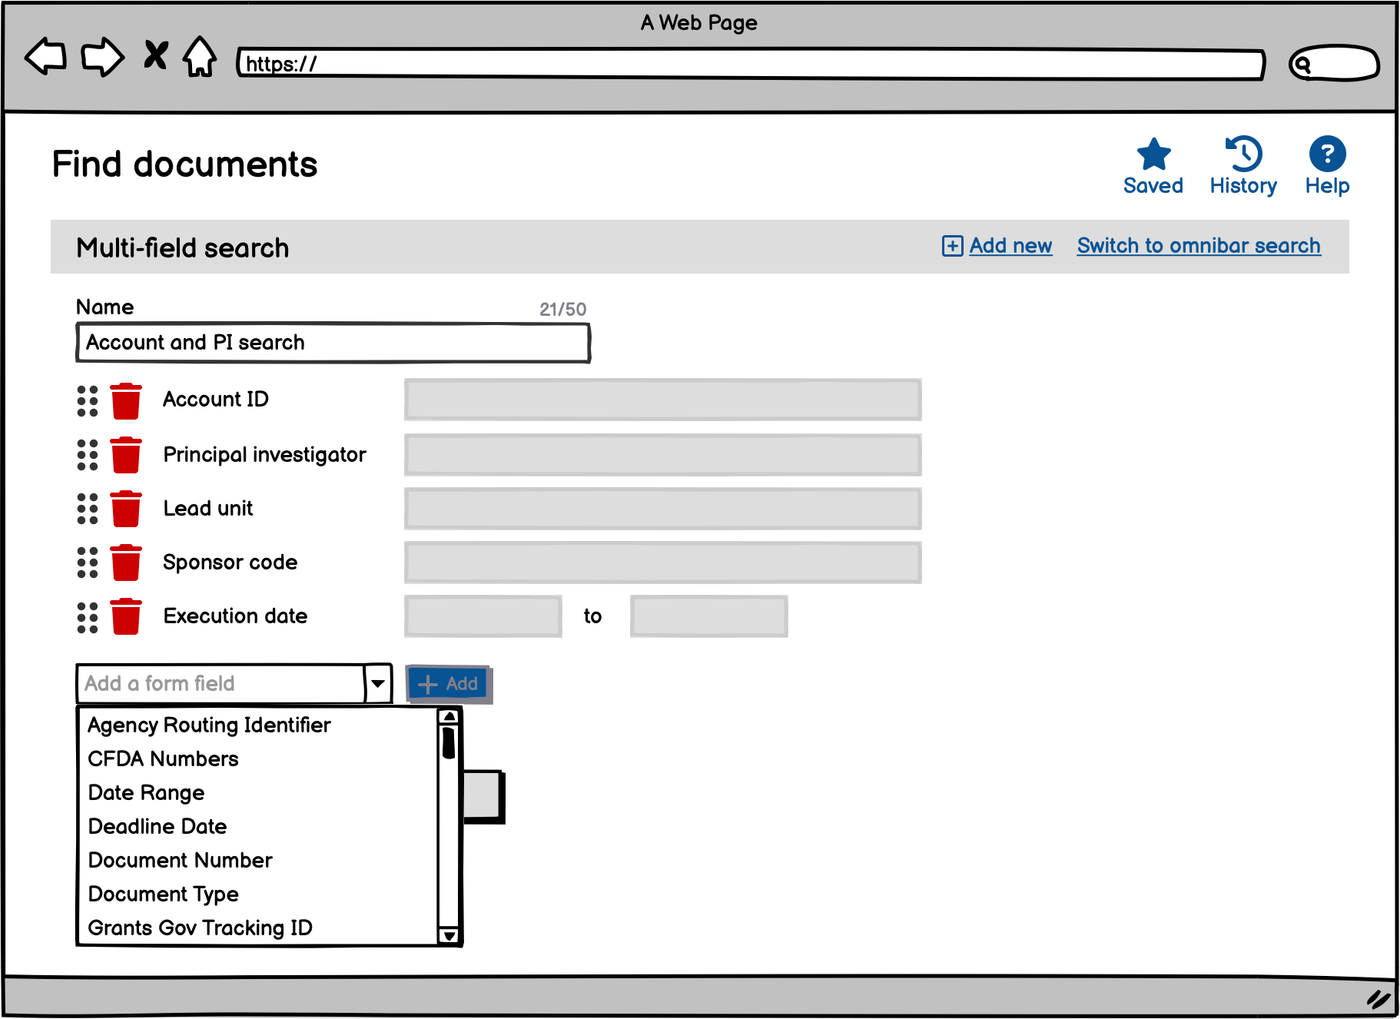Click the Find documents heading
The width and height of the screenshot is (1400, 1019).
coord(185,165)
